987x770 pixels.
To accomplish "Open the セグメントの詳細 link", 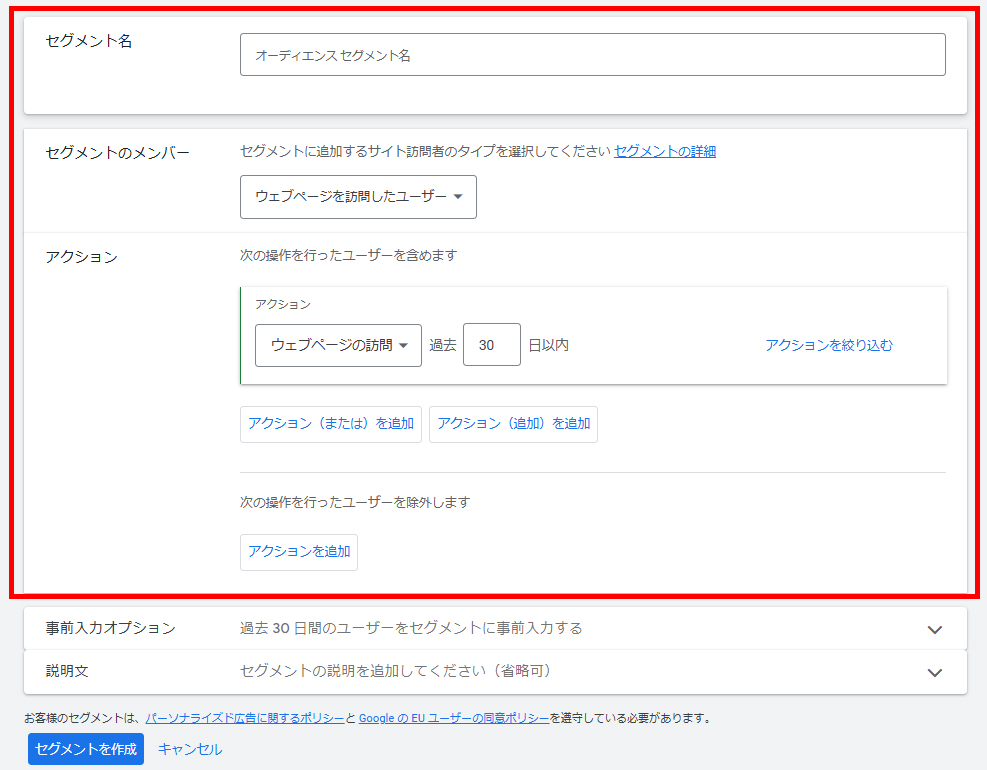I will [664, 152].
